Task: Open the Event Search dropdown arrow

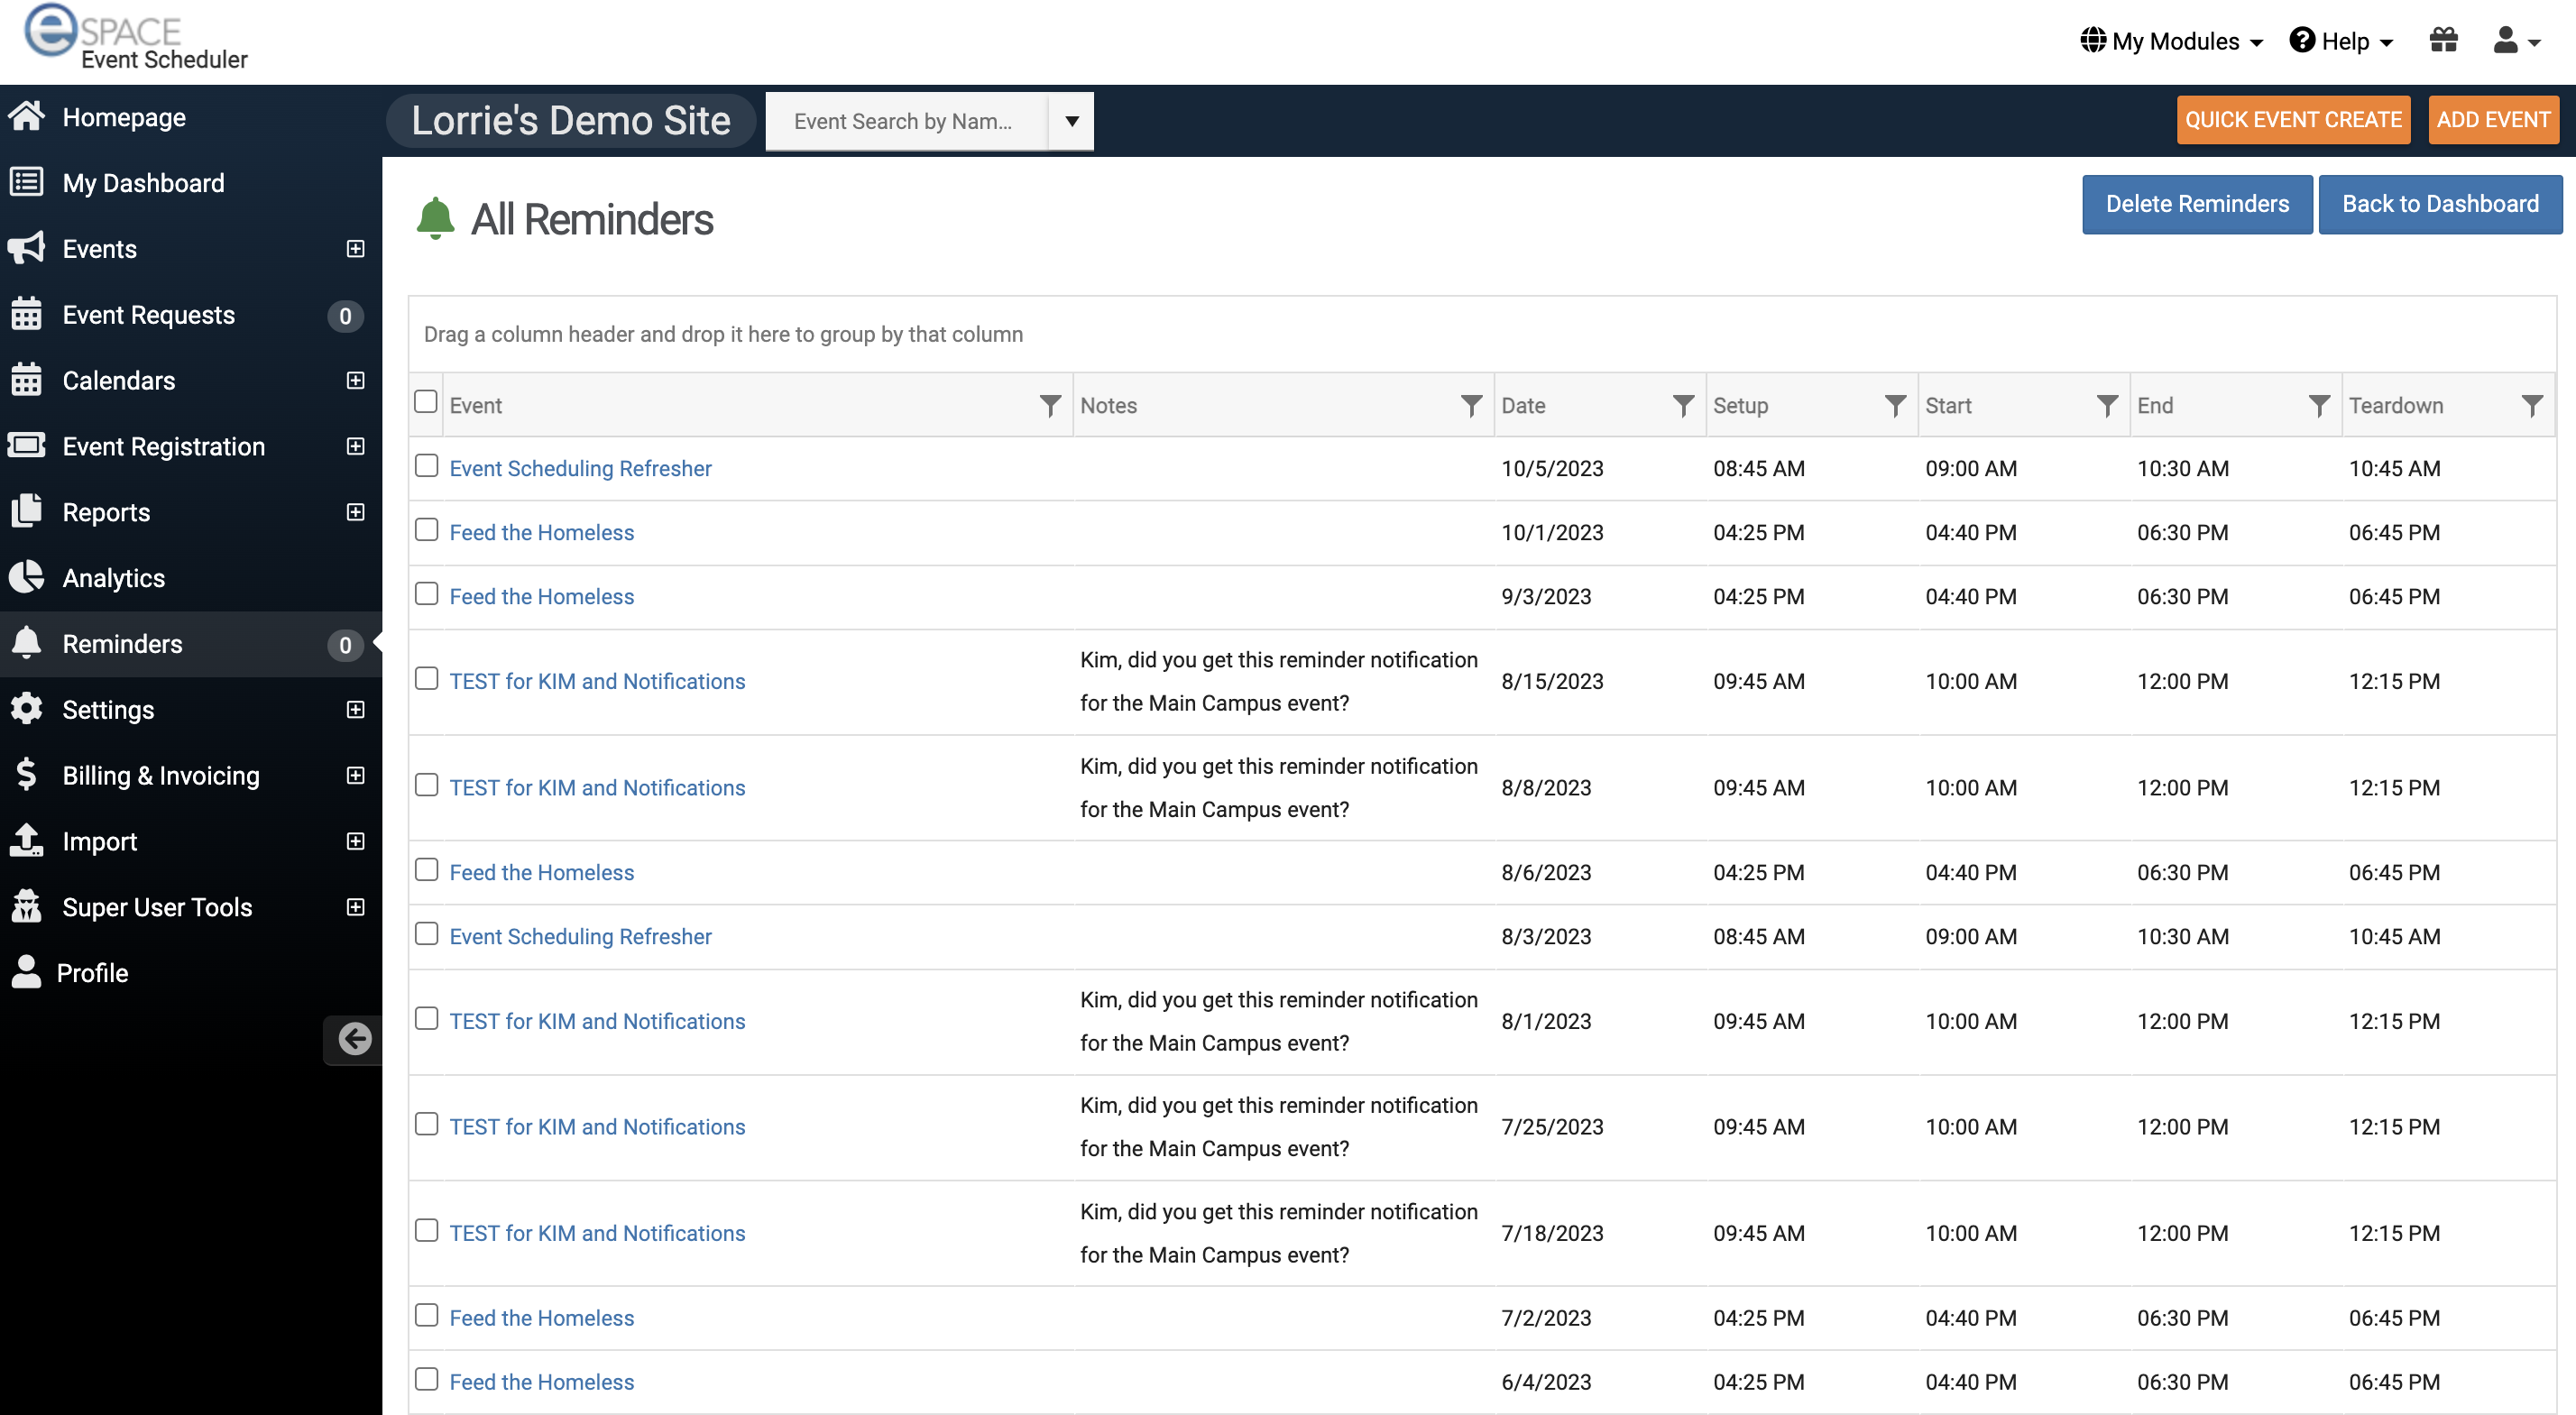Action: [1072, 121]
